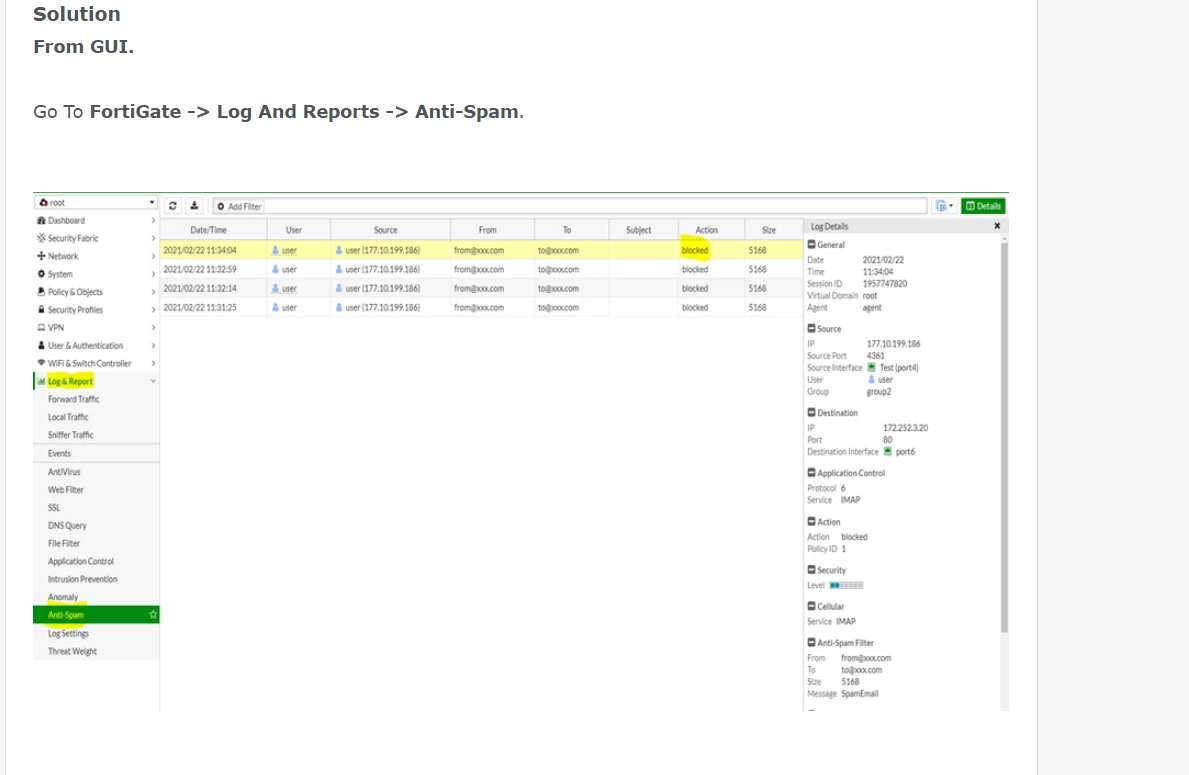
Task: Click the WiFi & Switch Controller icon
Action: 41,363
